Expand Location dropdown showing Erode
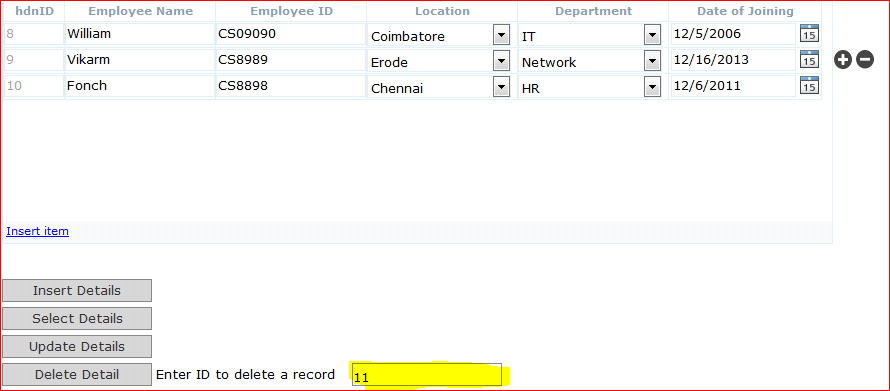 point(501,62)
